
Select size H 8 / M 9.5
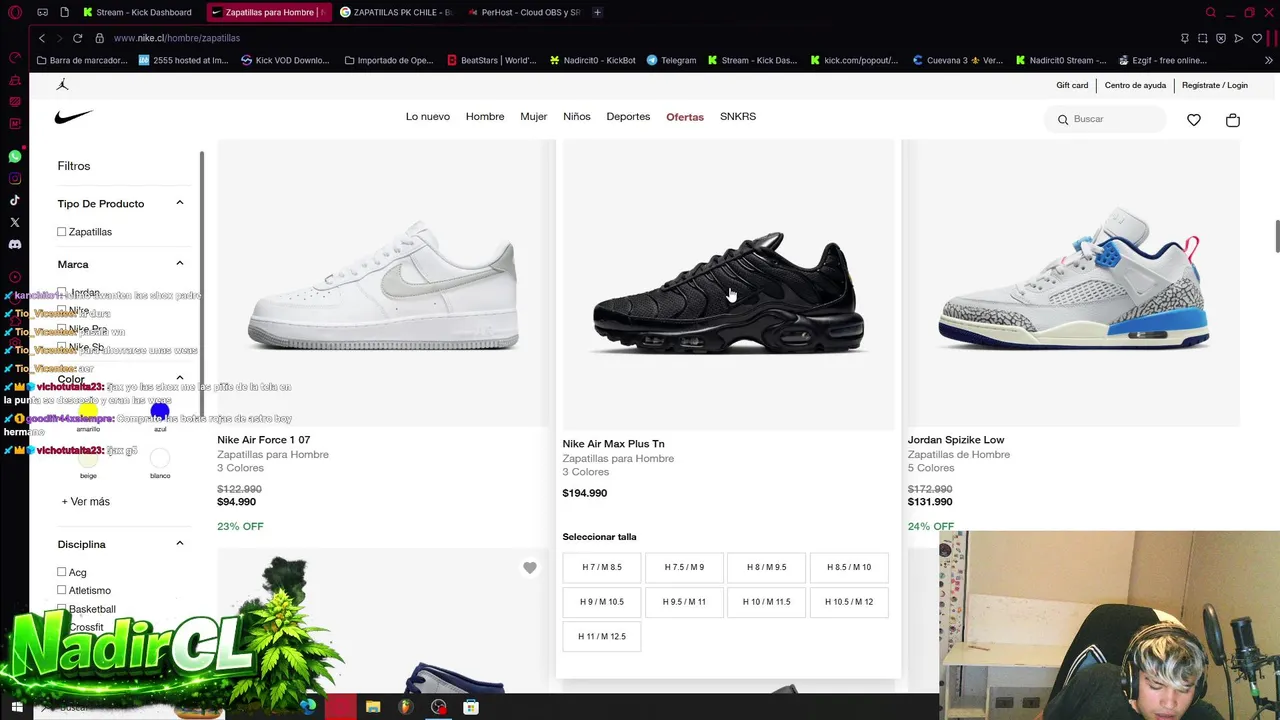click(x=767, y=567)
